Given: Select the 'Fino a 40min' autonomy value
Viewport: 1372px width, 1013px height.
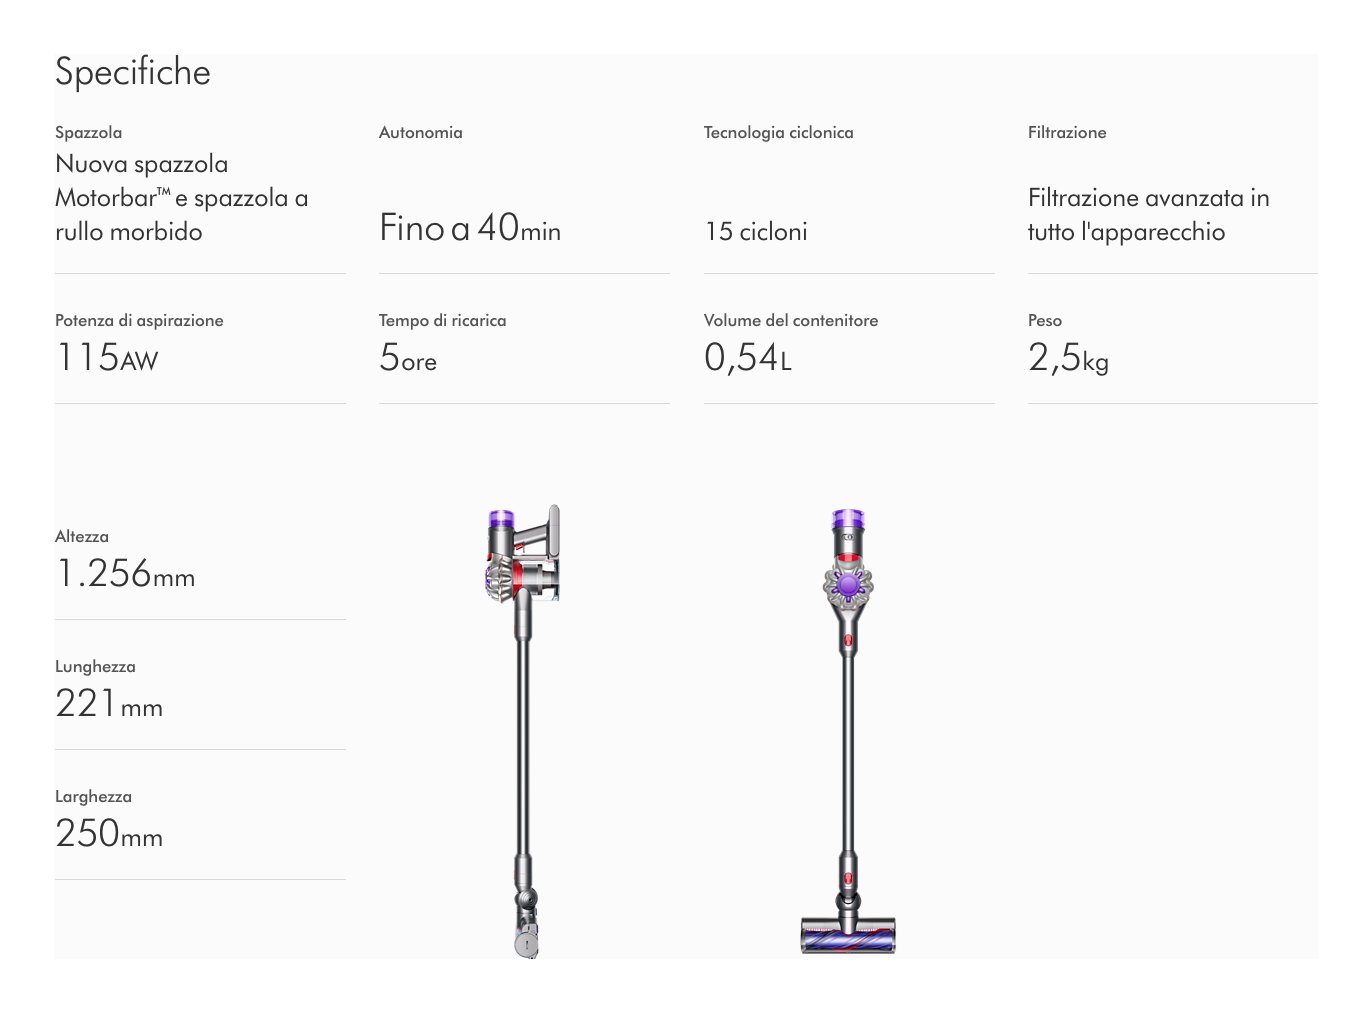Looking at the screenshot, I should coord(469,229).
